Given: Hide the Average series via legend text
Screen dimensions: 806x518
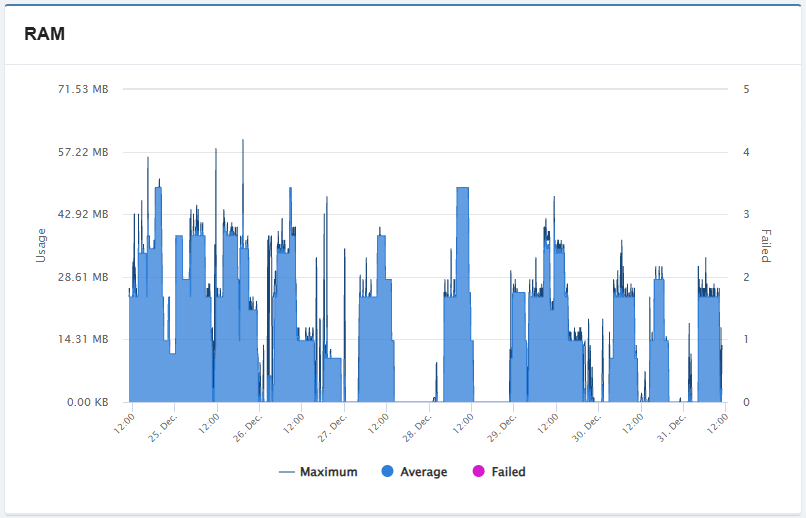Looking at the screenshot, I should (x=423, y=472).
